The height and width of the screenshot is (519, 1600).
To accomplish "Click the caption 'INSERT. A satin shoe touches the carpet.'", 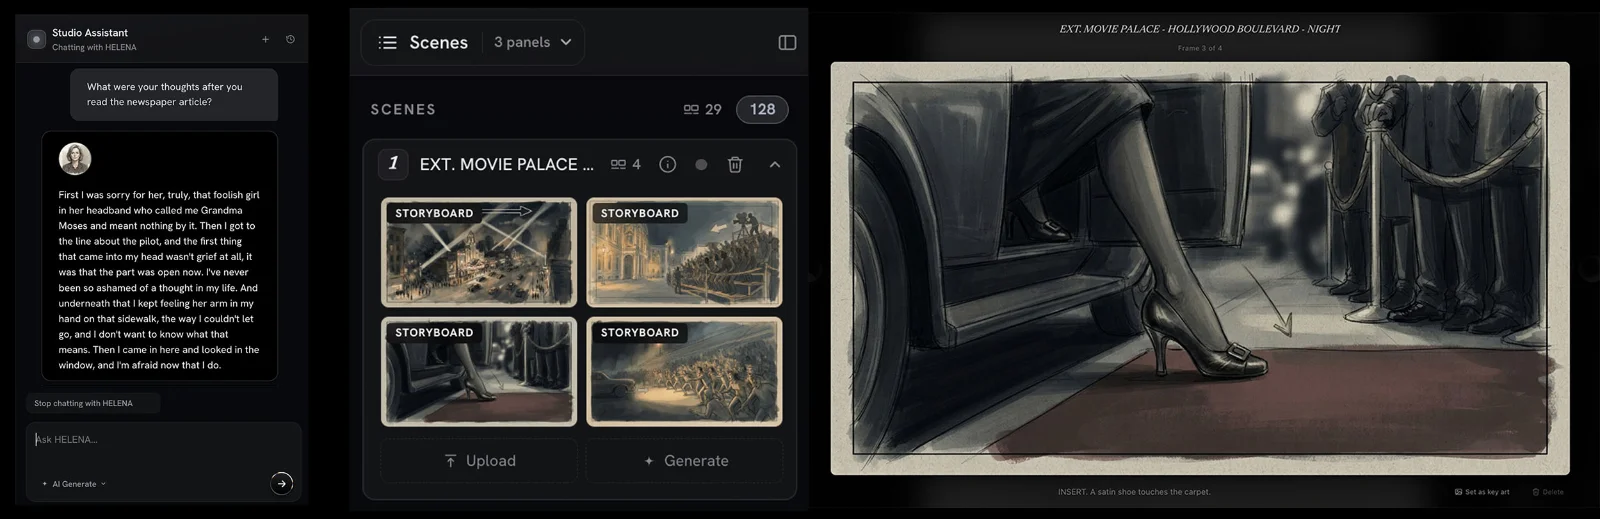I will tap(1134, 492).
